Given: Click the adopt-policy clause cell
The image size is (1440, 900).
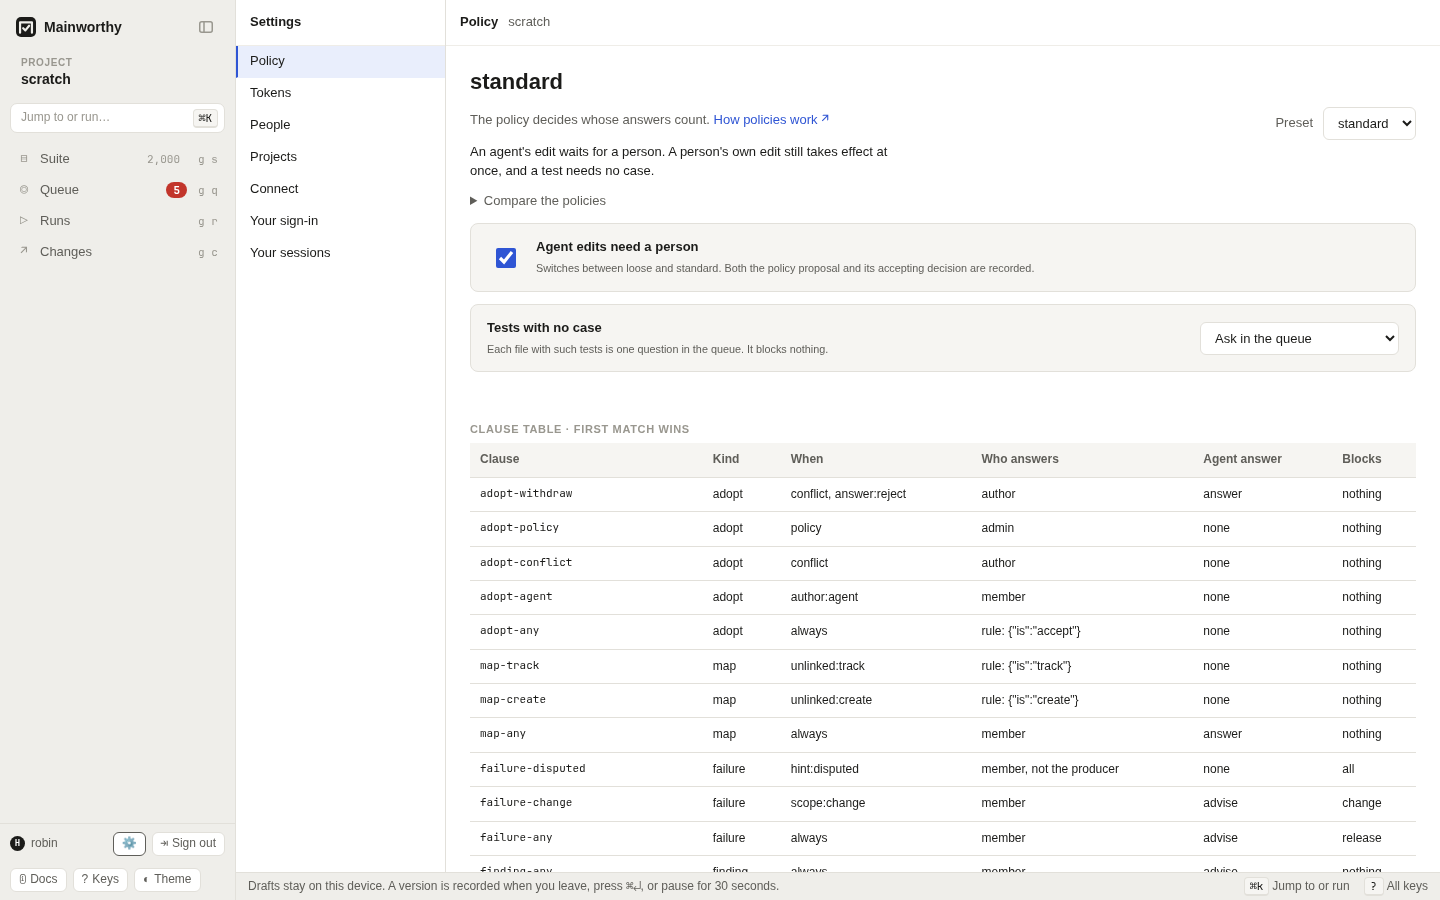Looking at the screenshot, I should point(586,528).
